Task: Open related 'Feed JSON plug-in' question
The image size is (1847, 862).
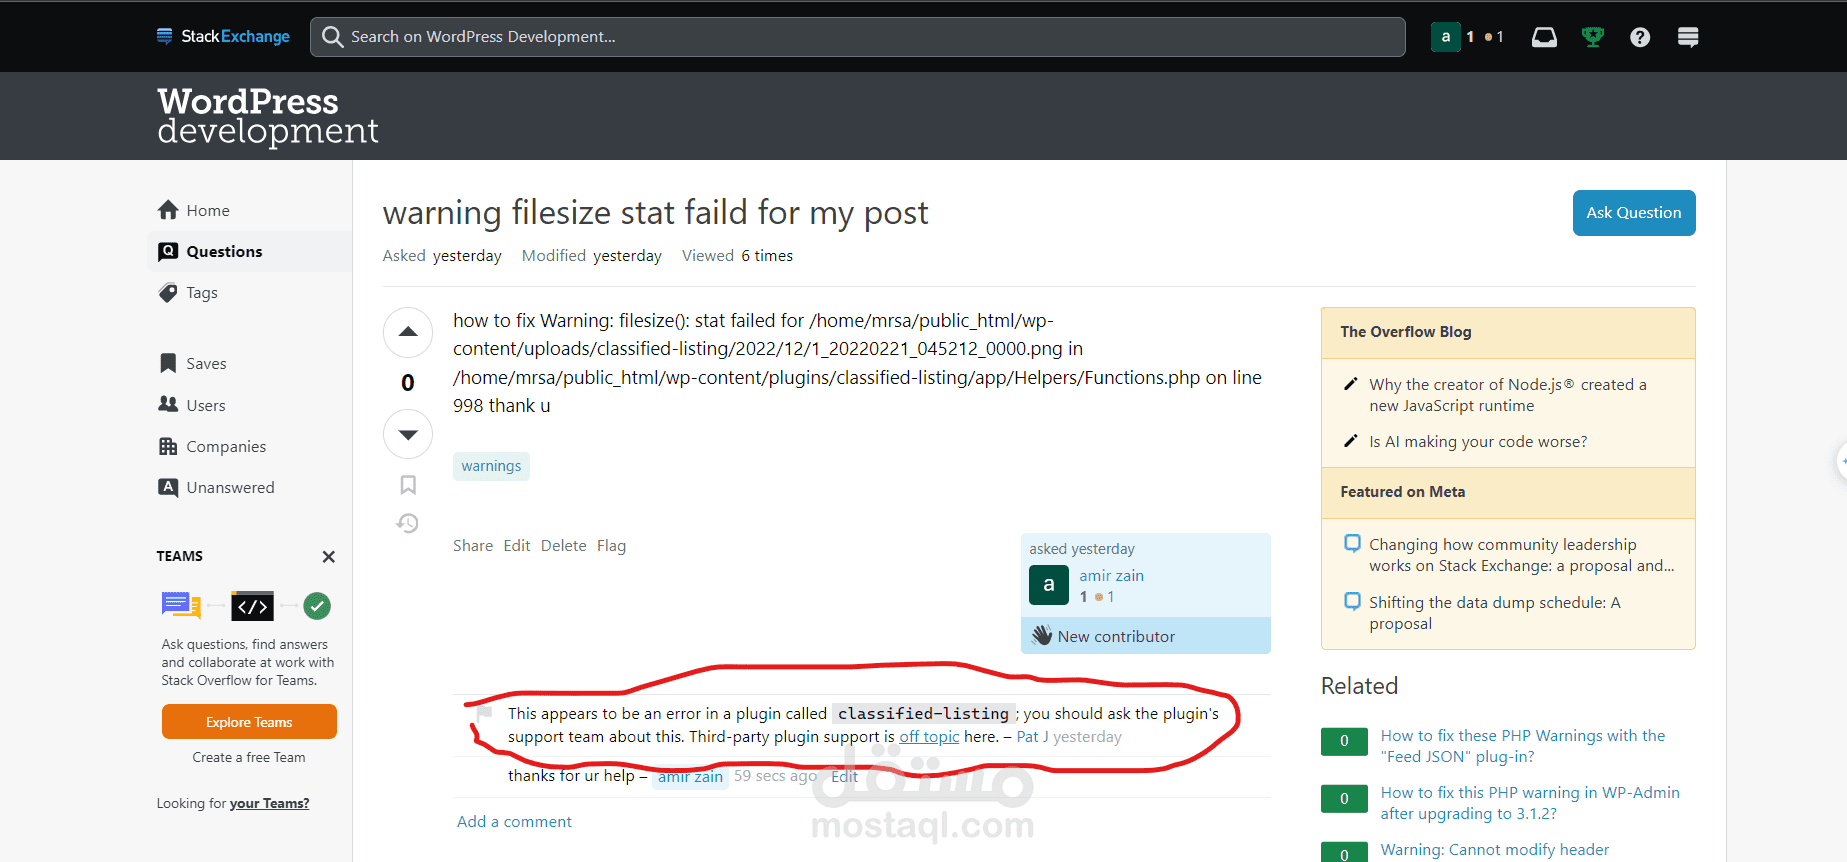Action: click(x=1523, y=746)
